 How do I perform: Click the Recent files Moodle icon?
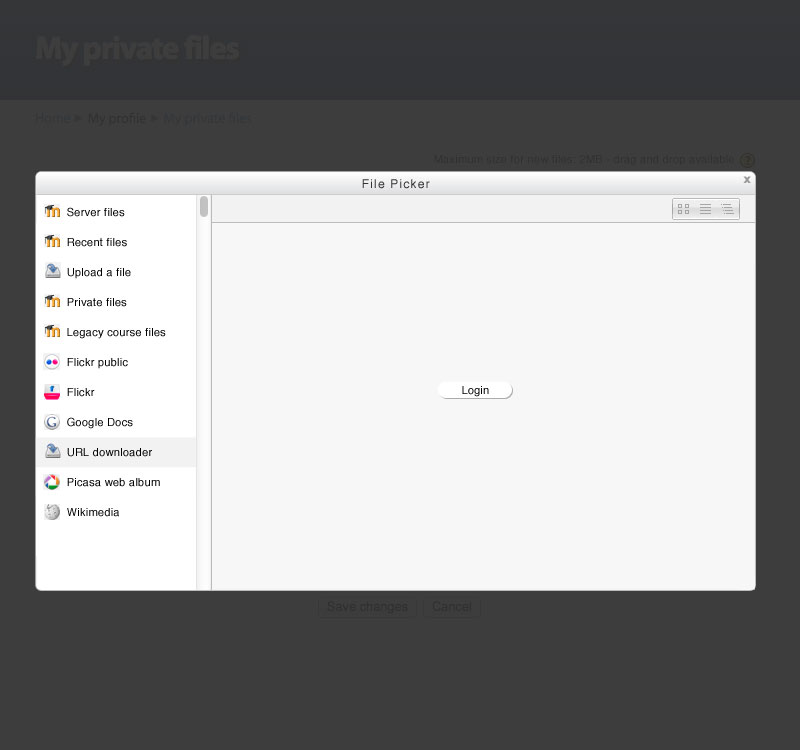pyautogui.click(x=52, y=241)
